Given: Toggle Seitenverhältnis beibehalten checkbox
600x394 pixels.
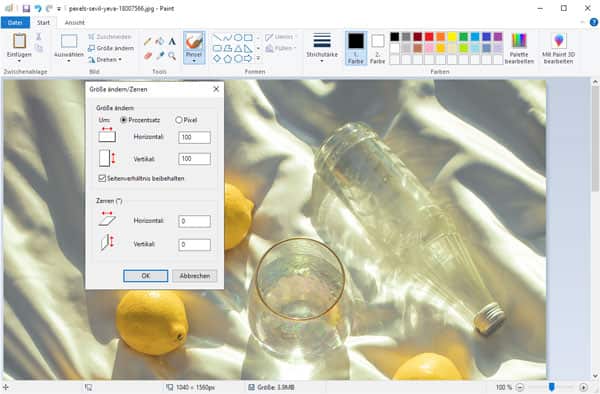Looking at the screenshot, I should tap(102, 178).
